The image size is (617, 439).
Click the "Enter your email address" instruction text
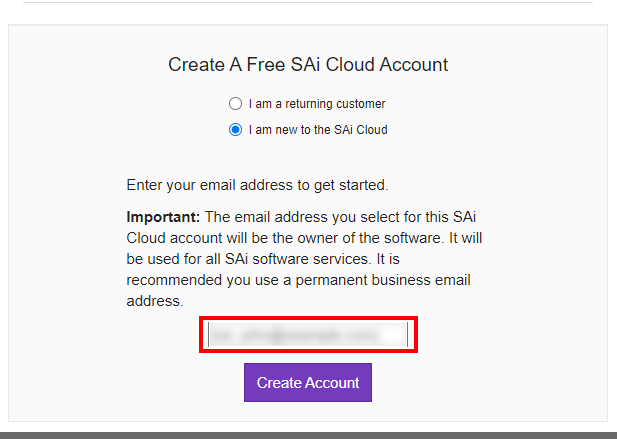[257, 185]
